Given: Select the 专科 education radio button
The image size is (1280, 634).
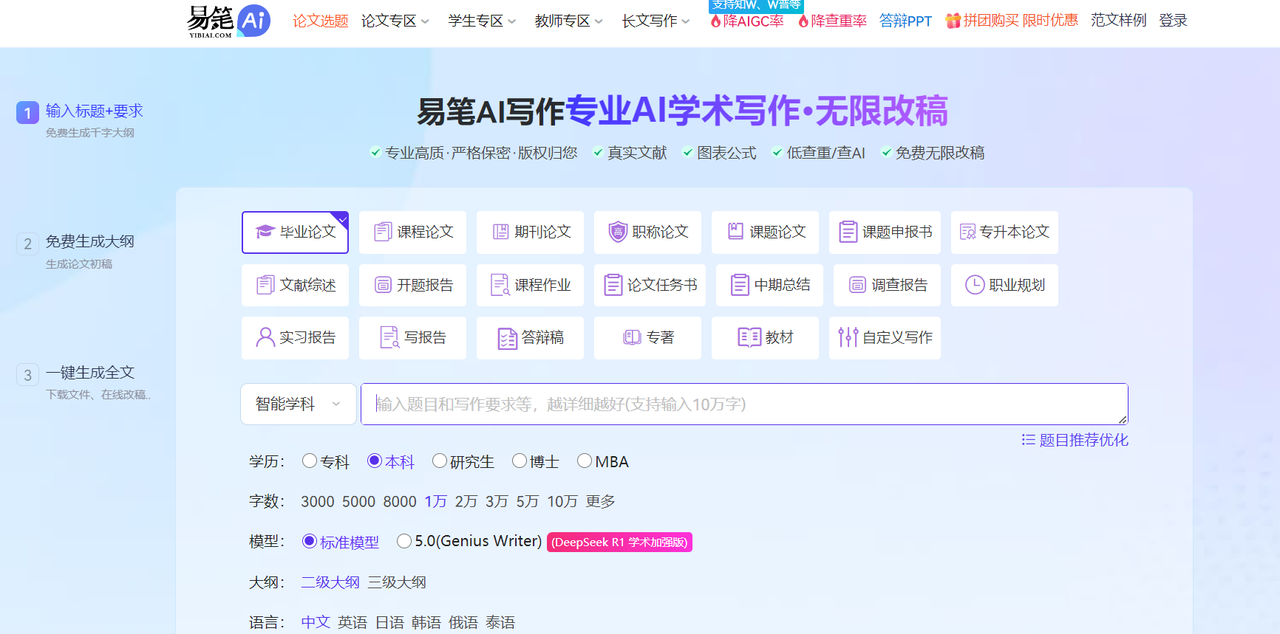Looking at the screenshot, I should tap(309, 461).
